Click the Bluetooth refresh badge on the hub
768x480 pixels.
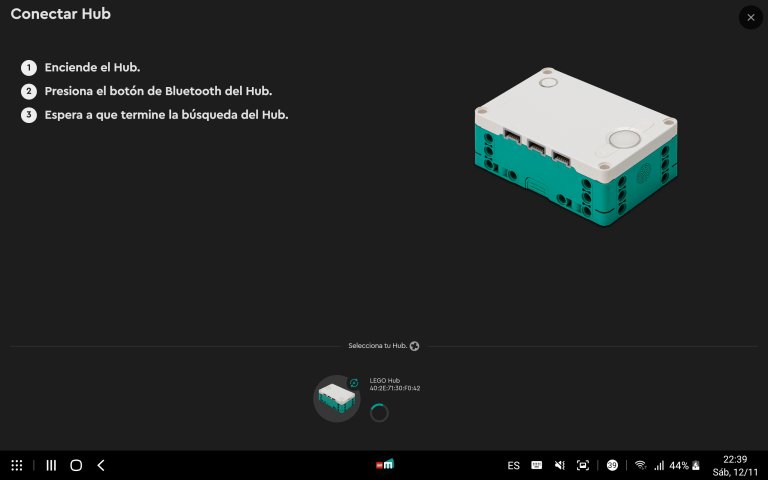coord(354,383)
